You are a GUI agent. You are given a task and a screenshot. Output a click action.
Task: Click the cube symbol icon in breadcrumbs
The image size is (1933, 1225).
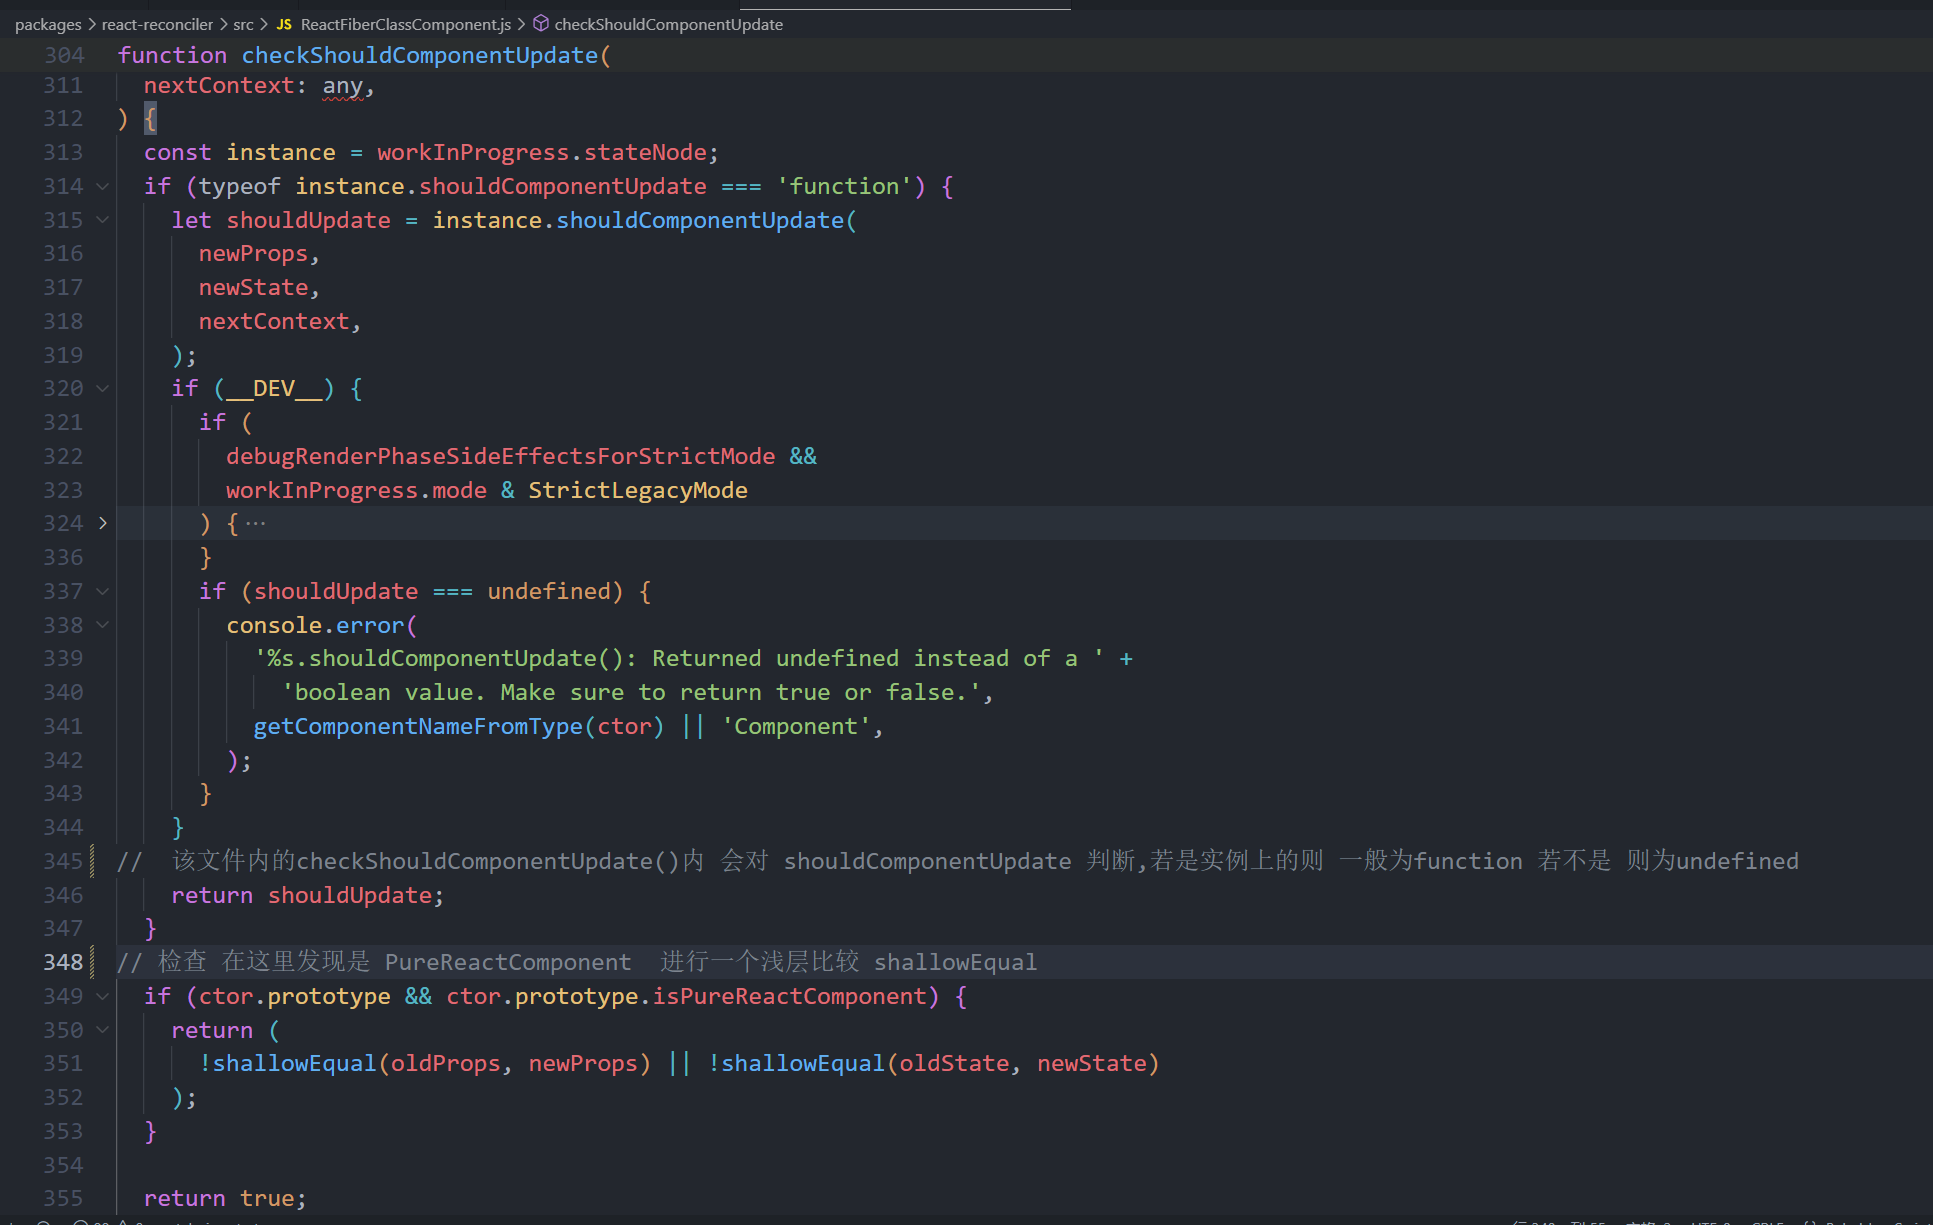pos(541,23)
